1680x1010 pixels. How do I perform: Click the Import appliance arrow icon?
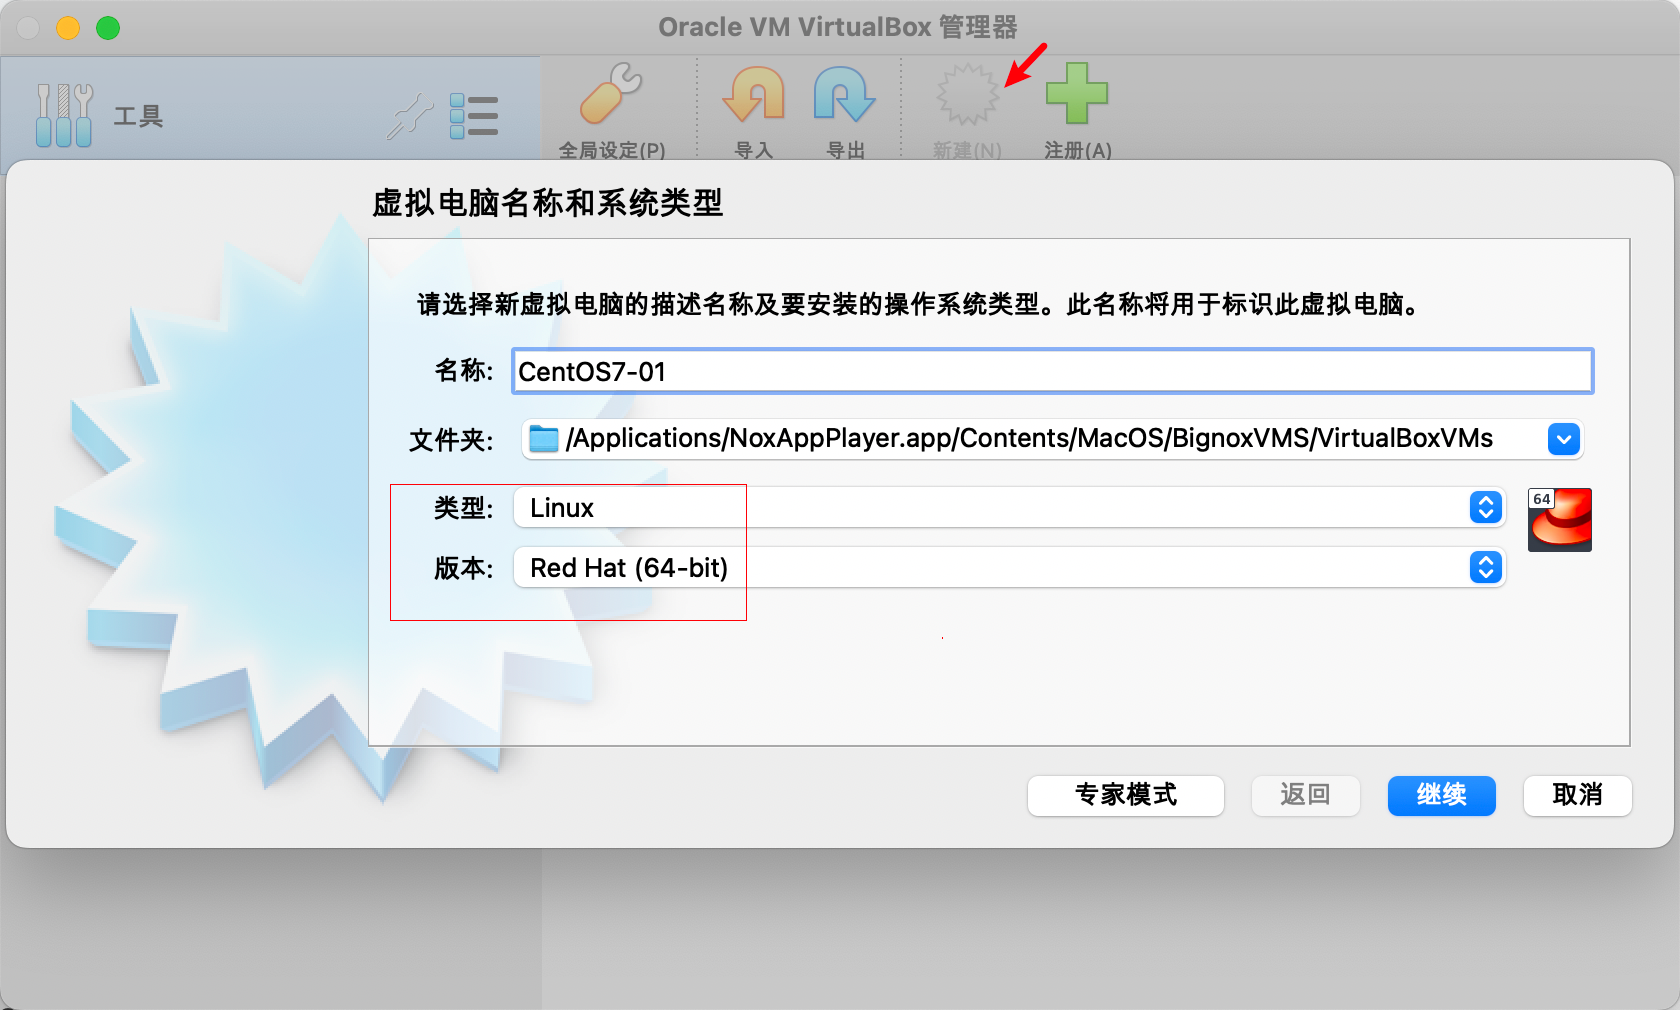pos(754,95)
